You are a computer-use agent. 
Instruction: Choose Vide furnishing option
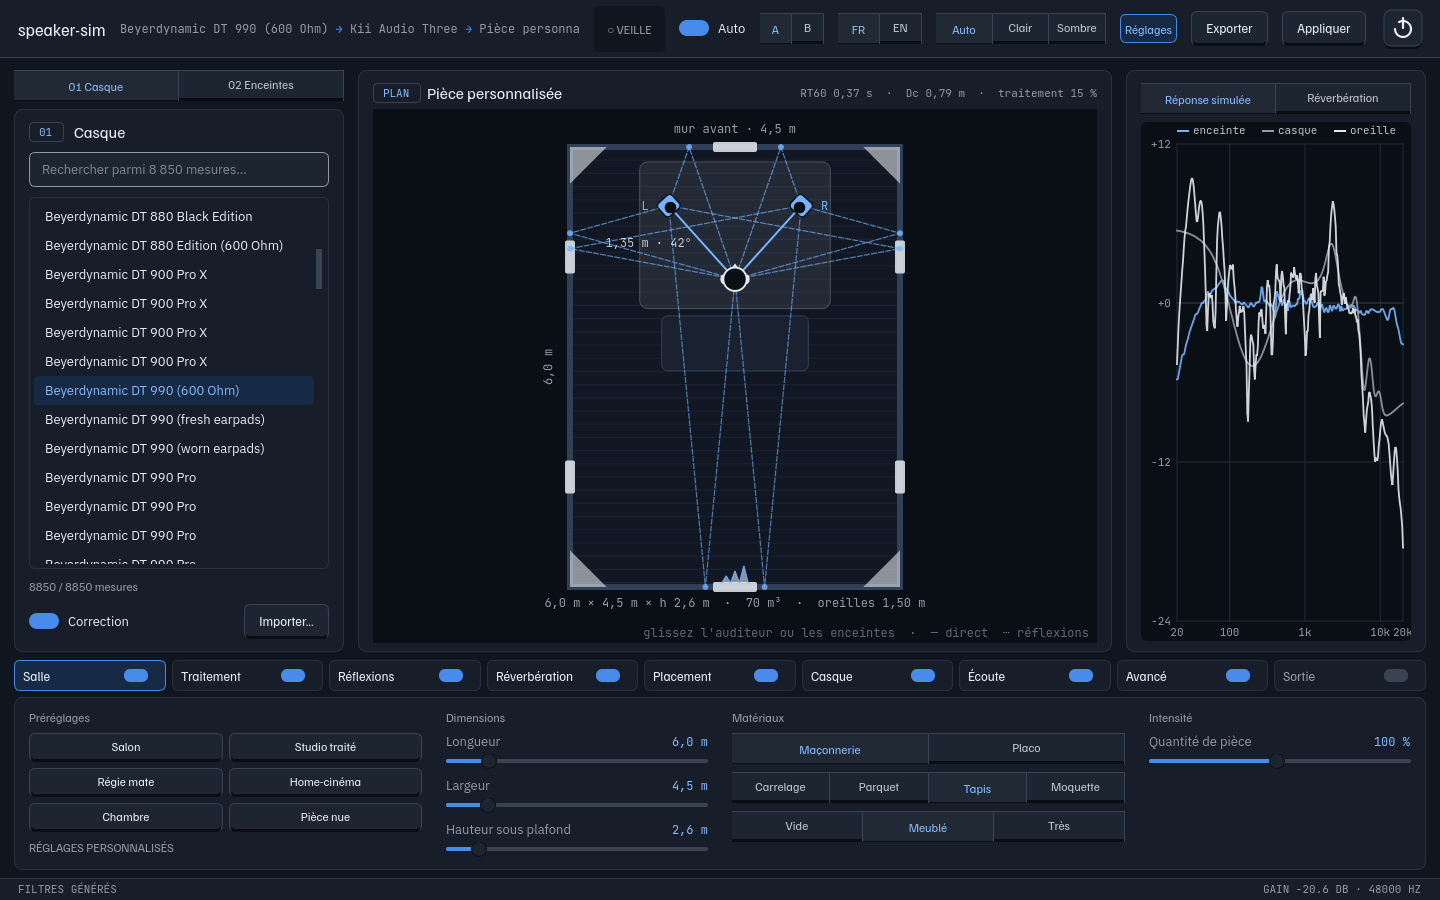coord(797,826)
